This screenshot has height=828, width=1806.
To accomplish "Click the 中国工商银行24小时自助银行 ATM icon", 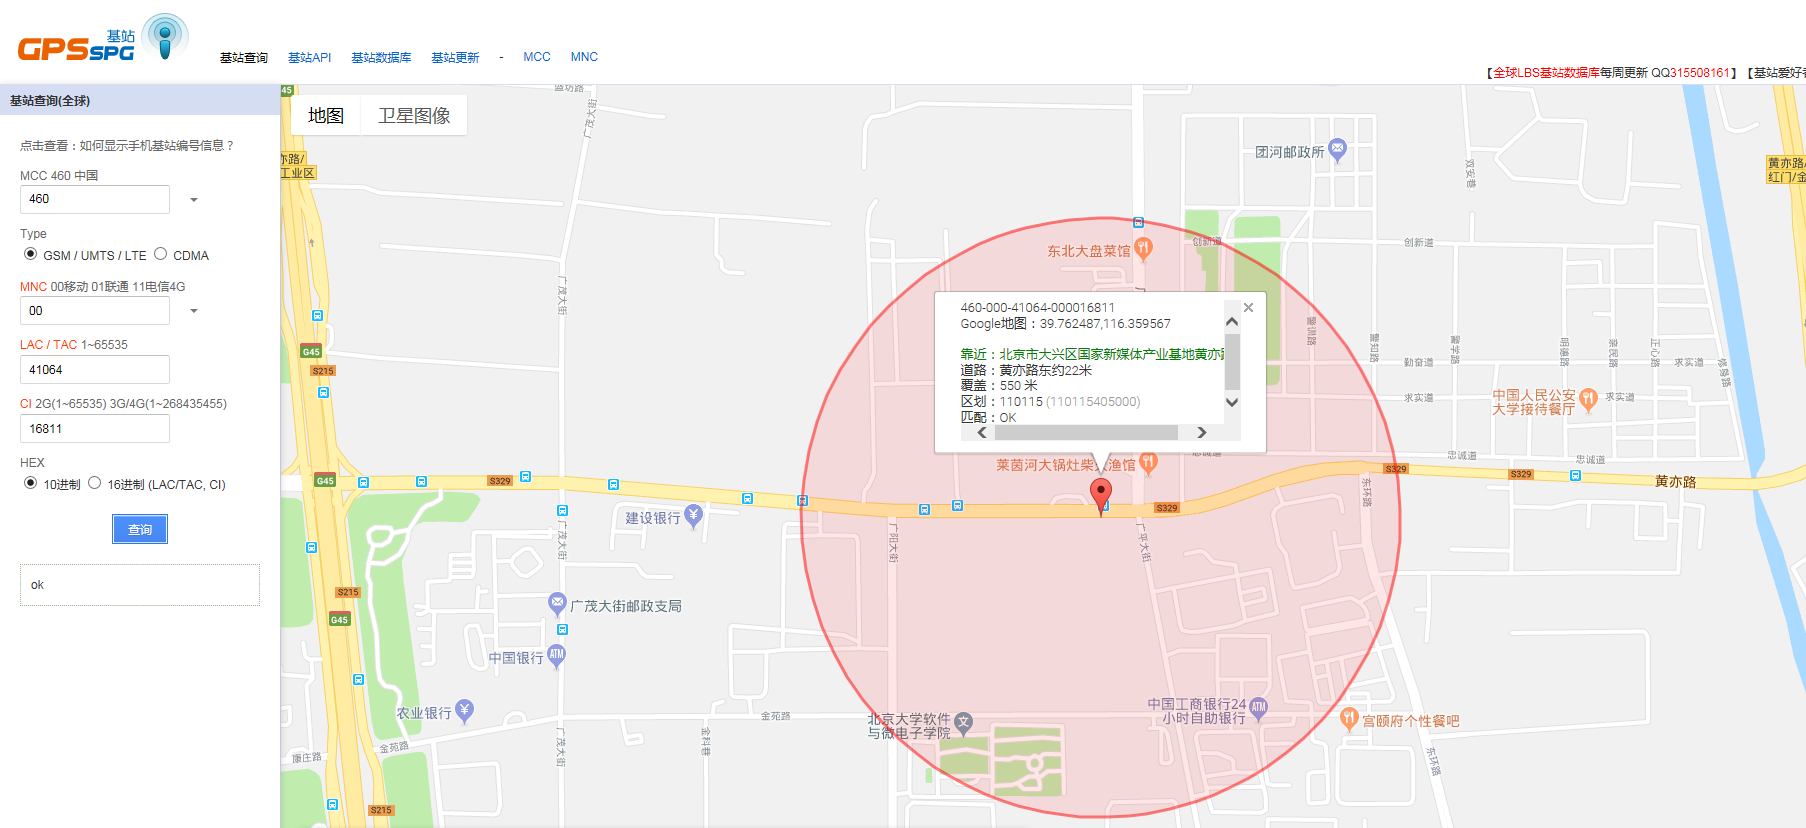I will 1259,709.
